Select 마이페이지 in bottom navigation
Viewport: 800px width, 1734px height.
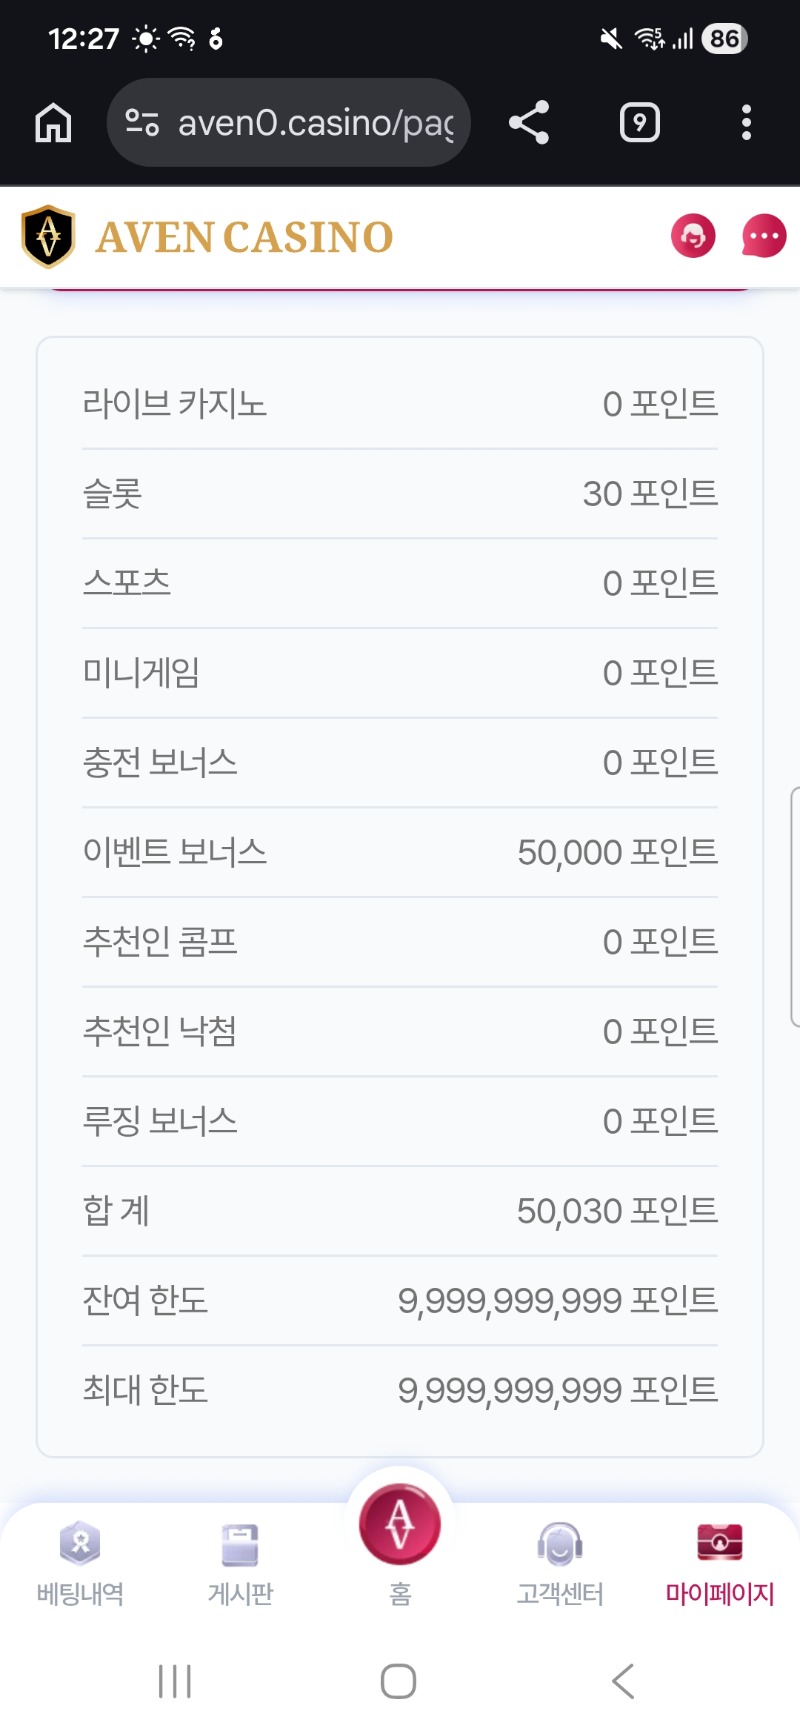click(x=720, y=1562)
